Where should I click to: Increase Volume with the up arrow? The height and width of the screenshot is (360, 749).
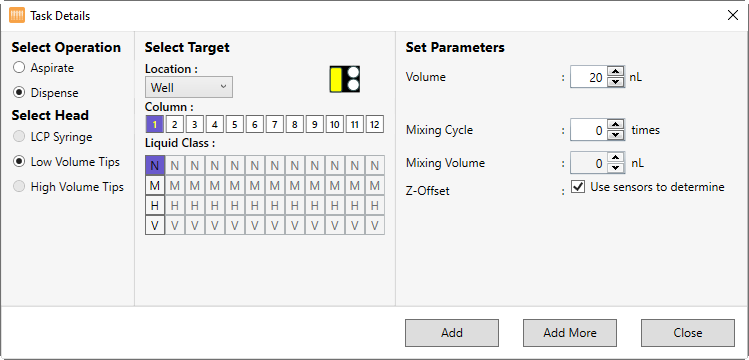point(616,72)
